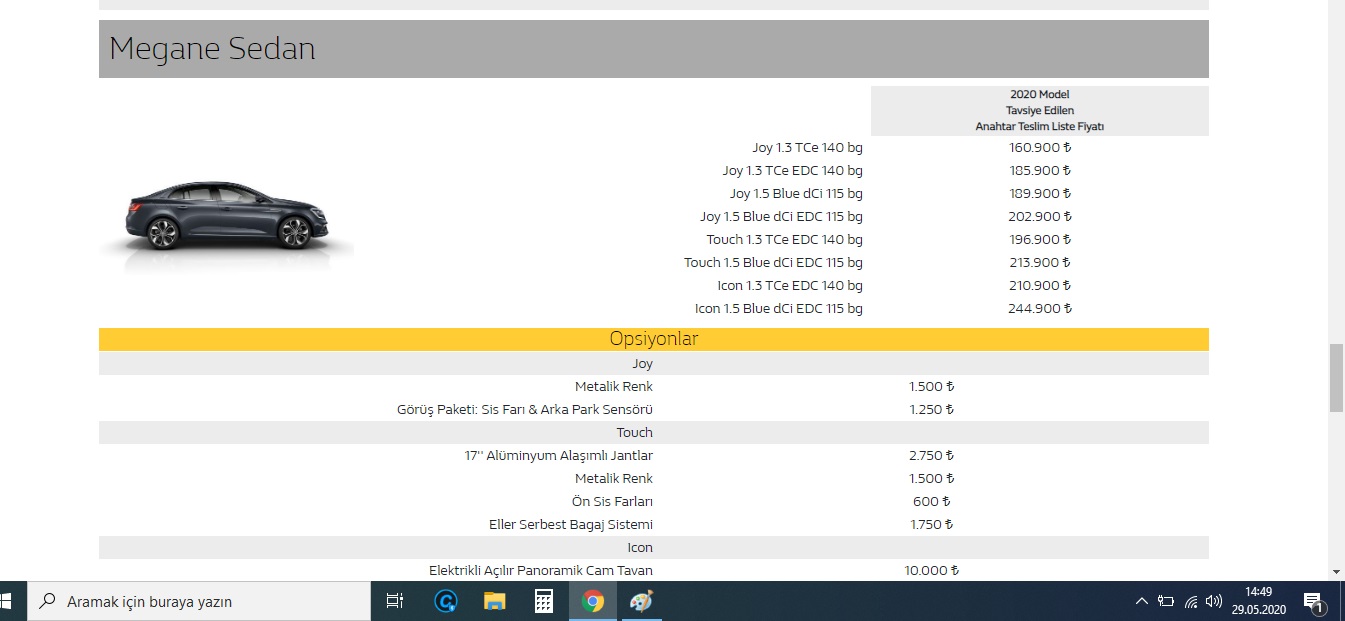
Task: Click the battery icon in system tray
Action: coord(1166,601)
